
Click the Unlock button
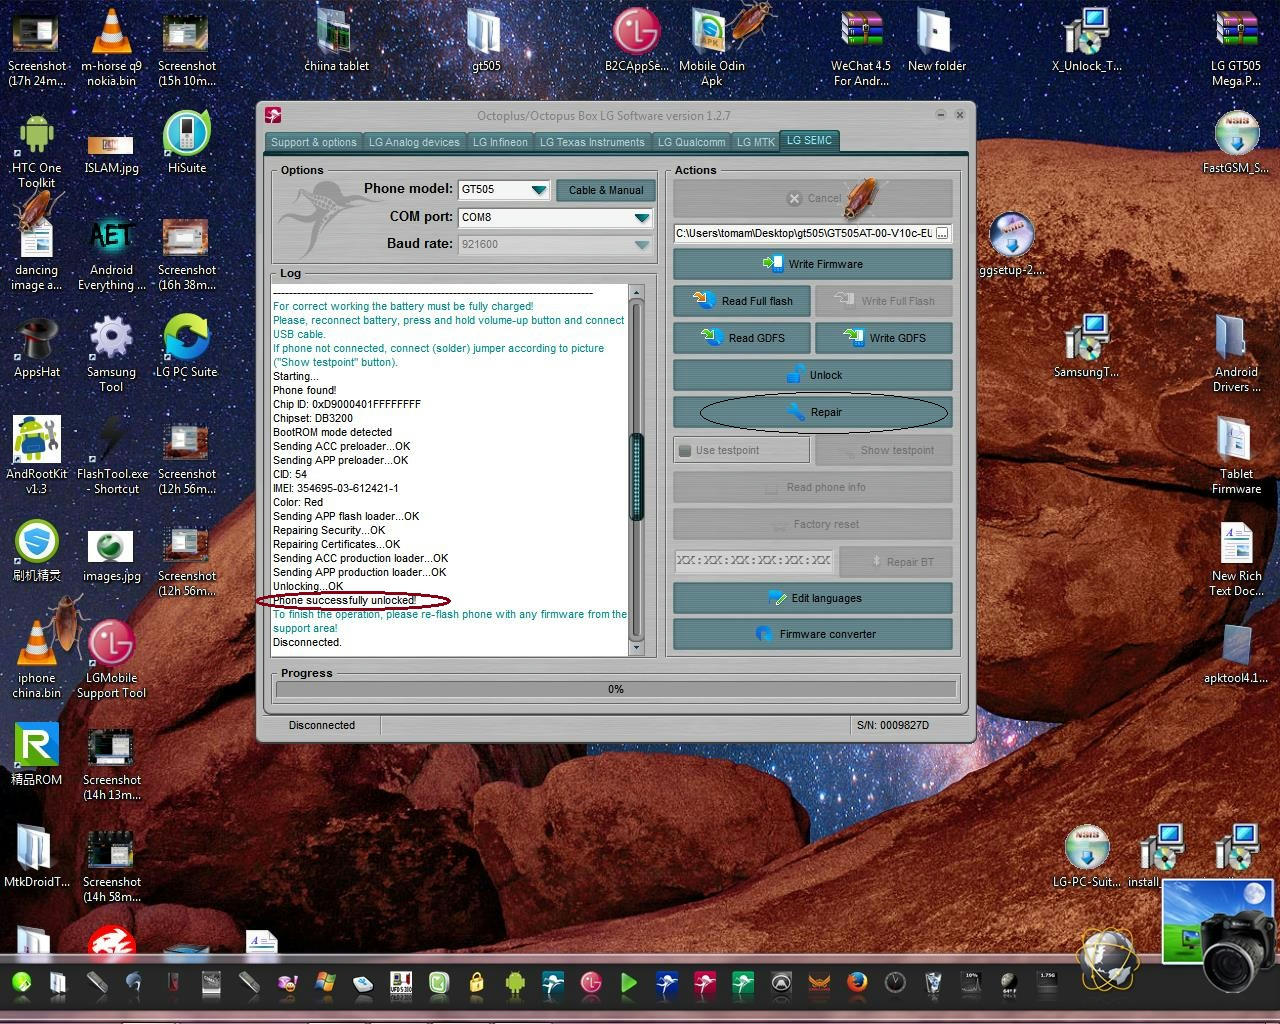(812, 375)
